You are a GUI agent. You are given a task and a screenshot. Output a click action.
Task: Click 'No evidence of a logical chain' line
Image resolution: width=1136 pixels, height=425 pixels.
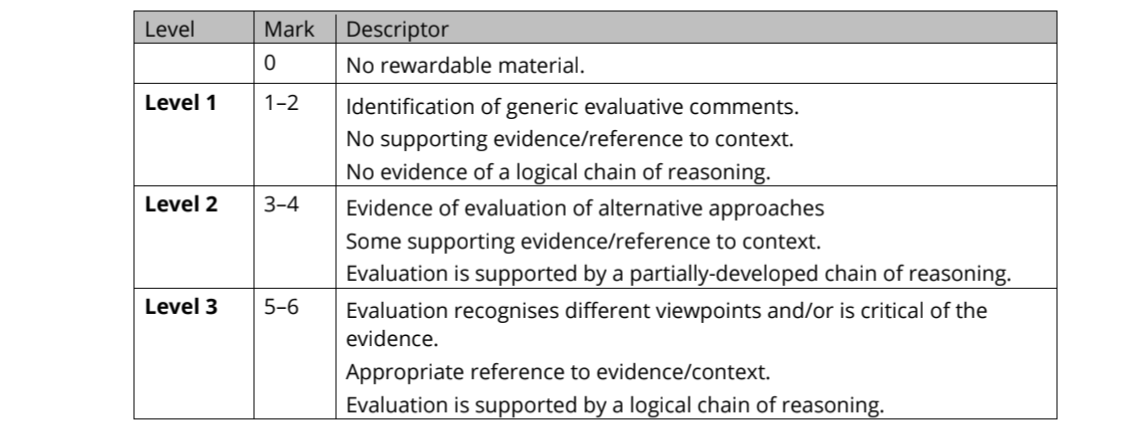click(558, 172)
